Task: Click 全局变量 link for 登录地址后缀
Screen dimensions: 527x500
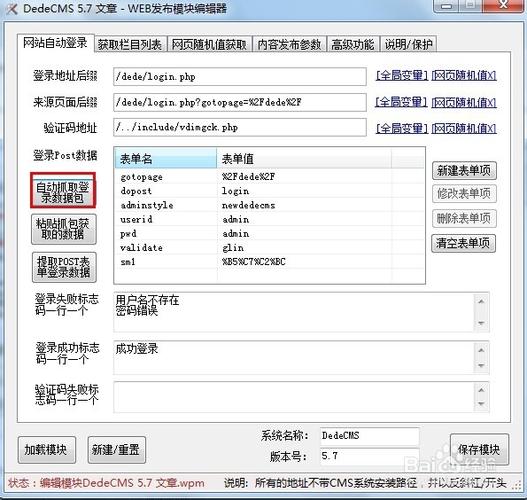Action: [402, 75]
